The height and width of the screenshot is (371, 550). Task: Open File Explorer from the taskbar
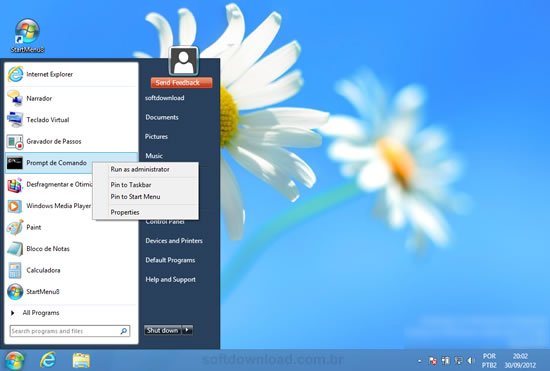[81, 360]
